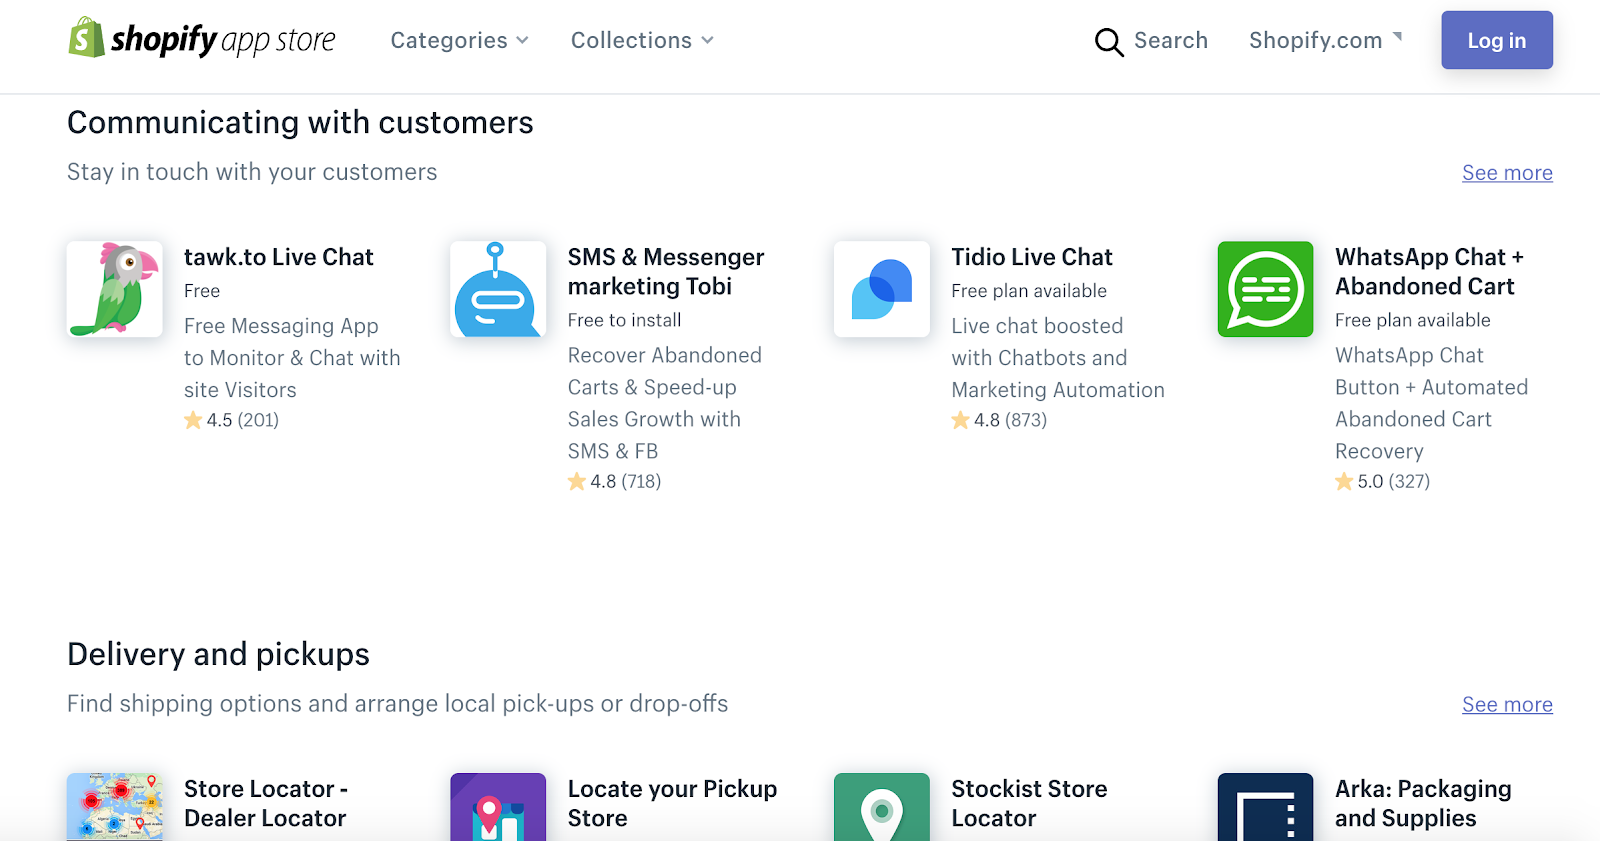
Task: Click the Tidio 4.8 (873) rating
Action: pos(999,420)
